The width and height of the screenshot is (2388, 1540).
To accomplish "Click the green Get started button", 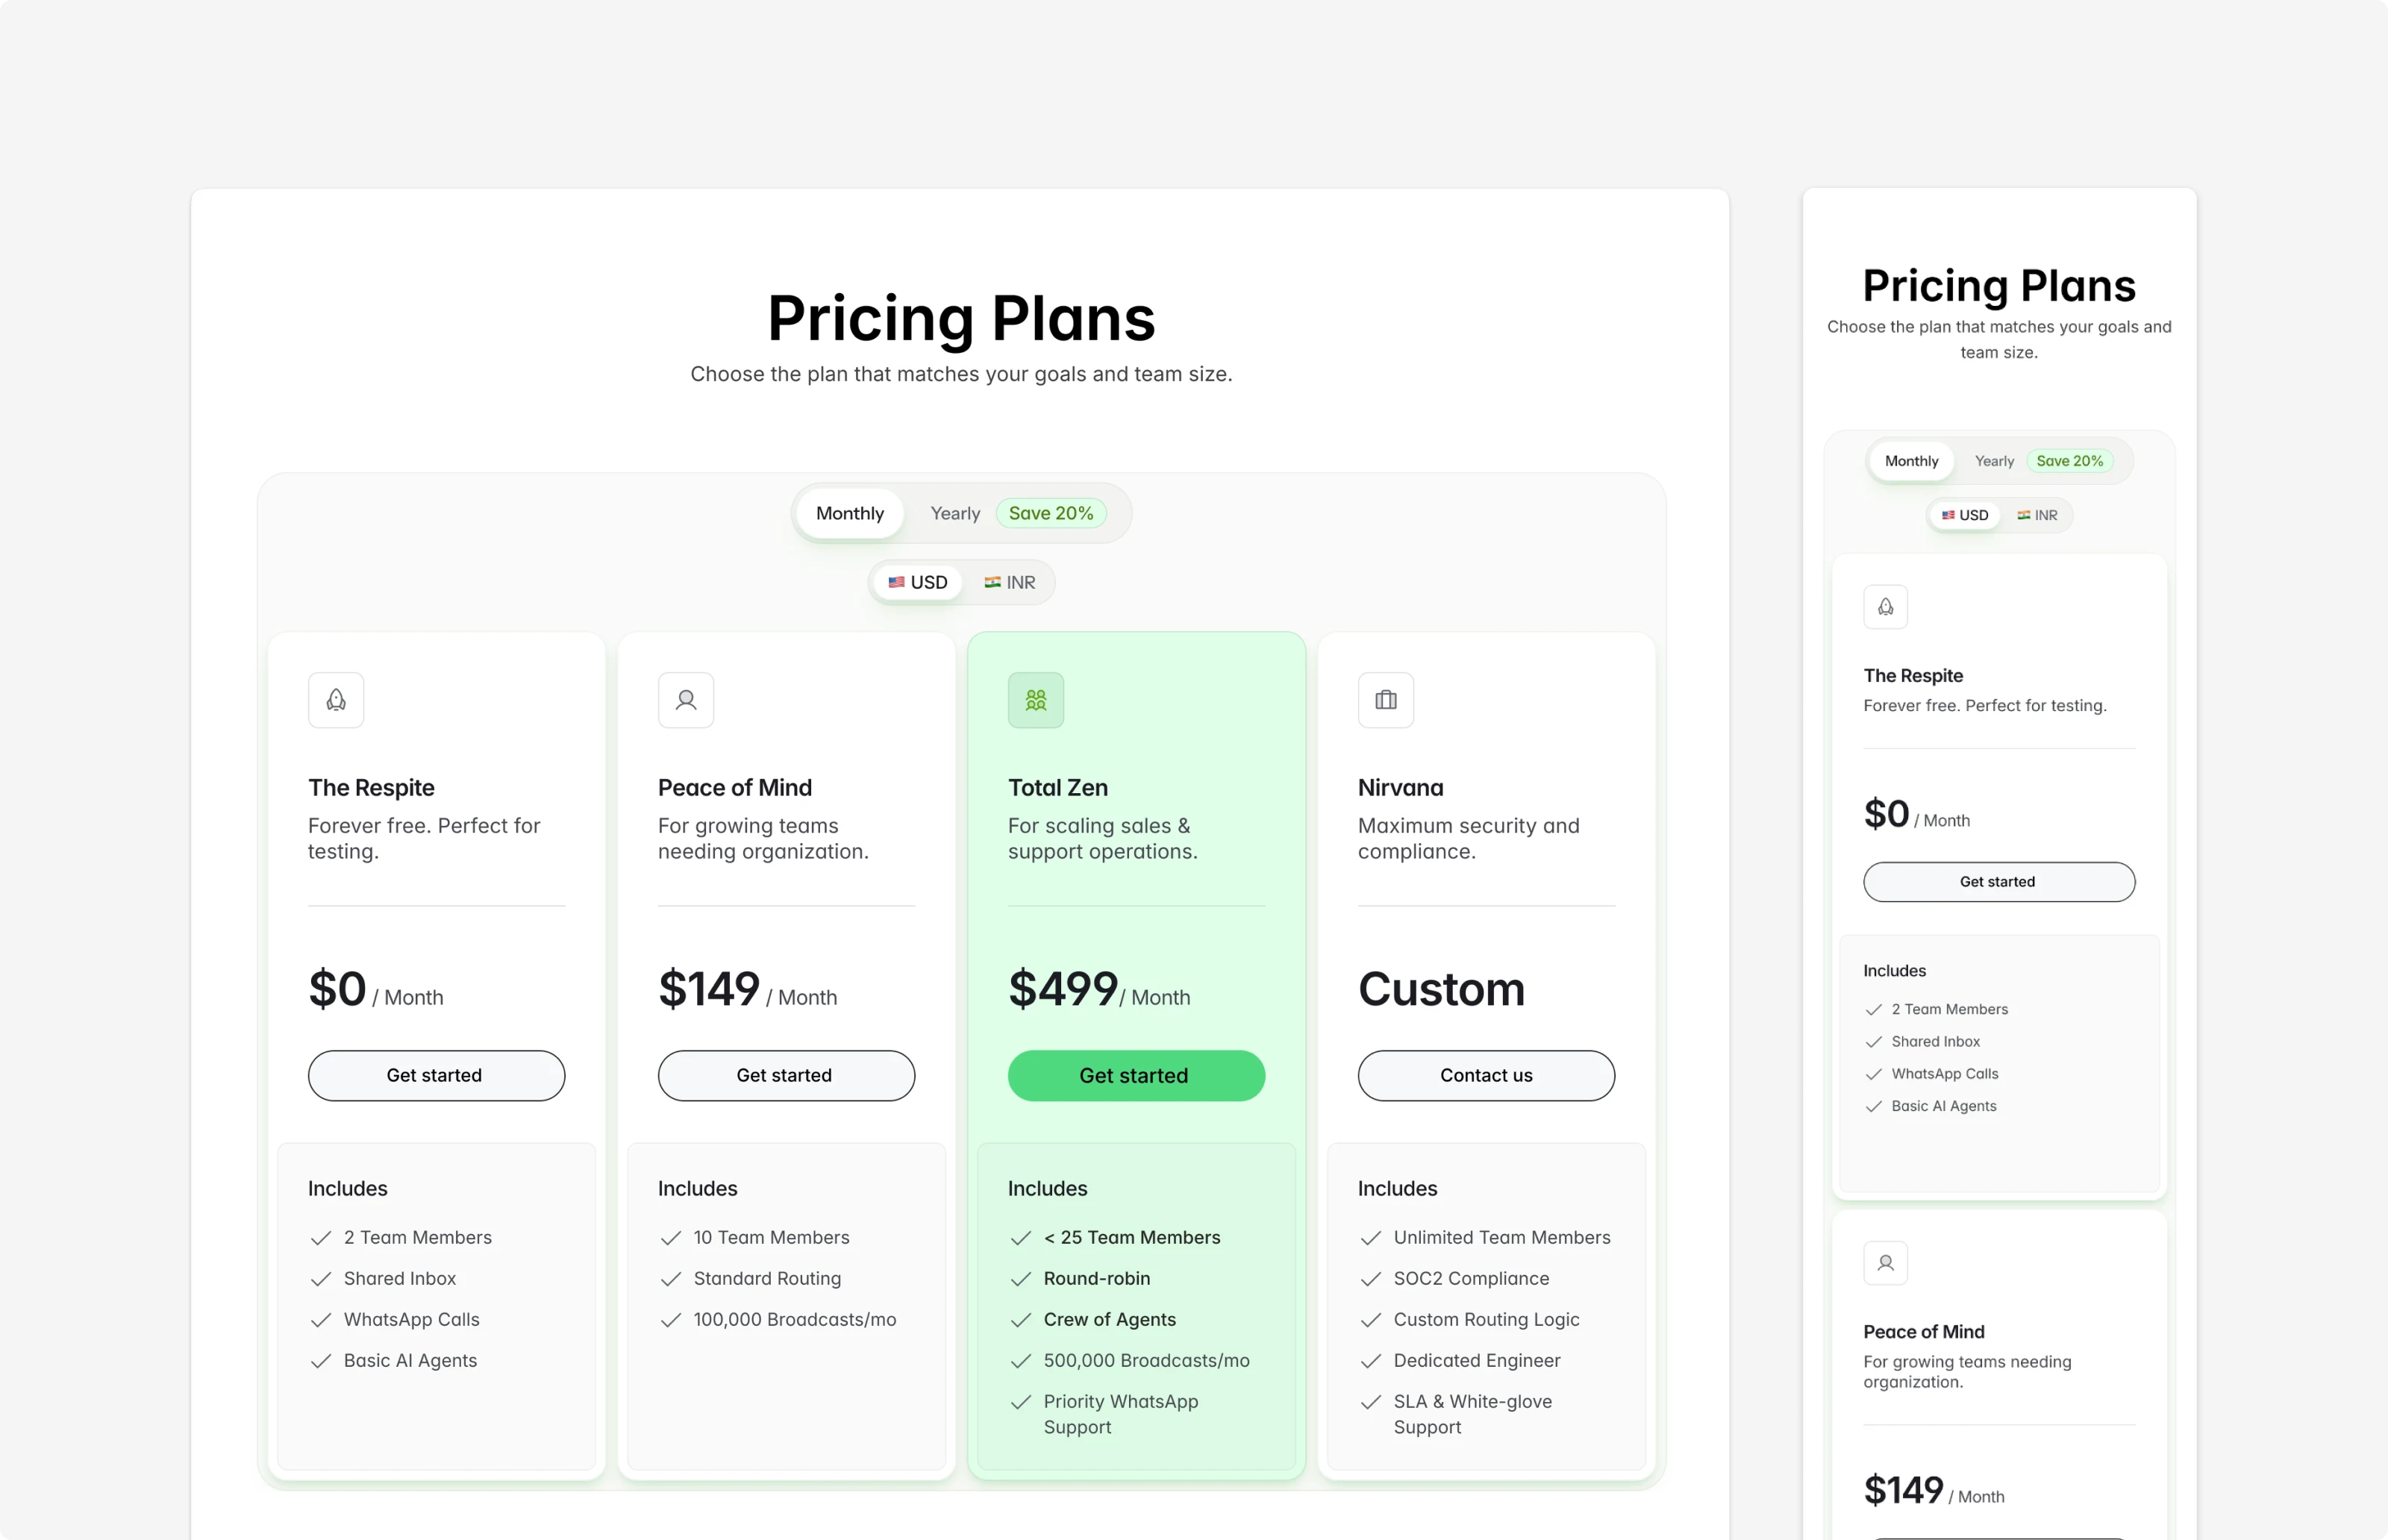I will click(1136, 1075).
